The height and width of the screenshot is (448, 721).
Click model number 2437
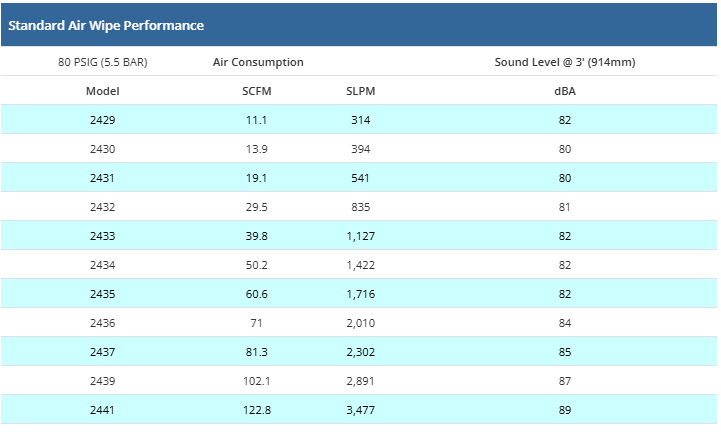click(104, 352)
